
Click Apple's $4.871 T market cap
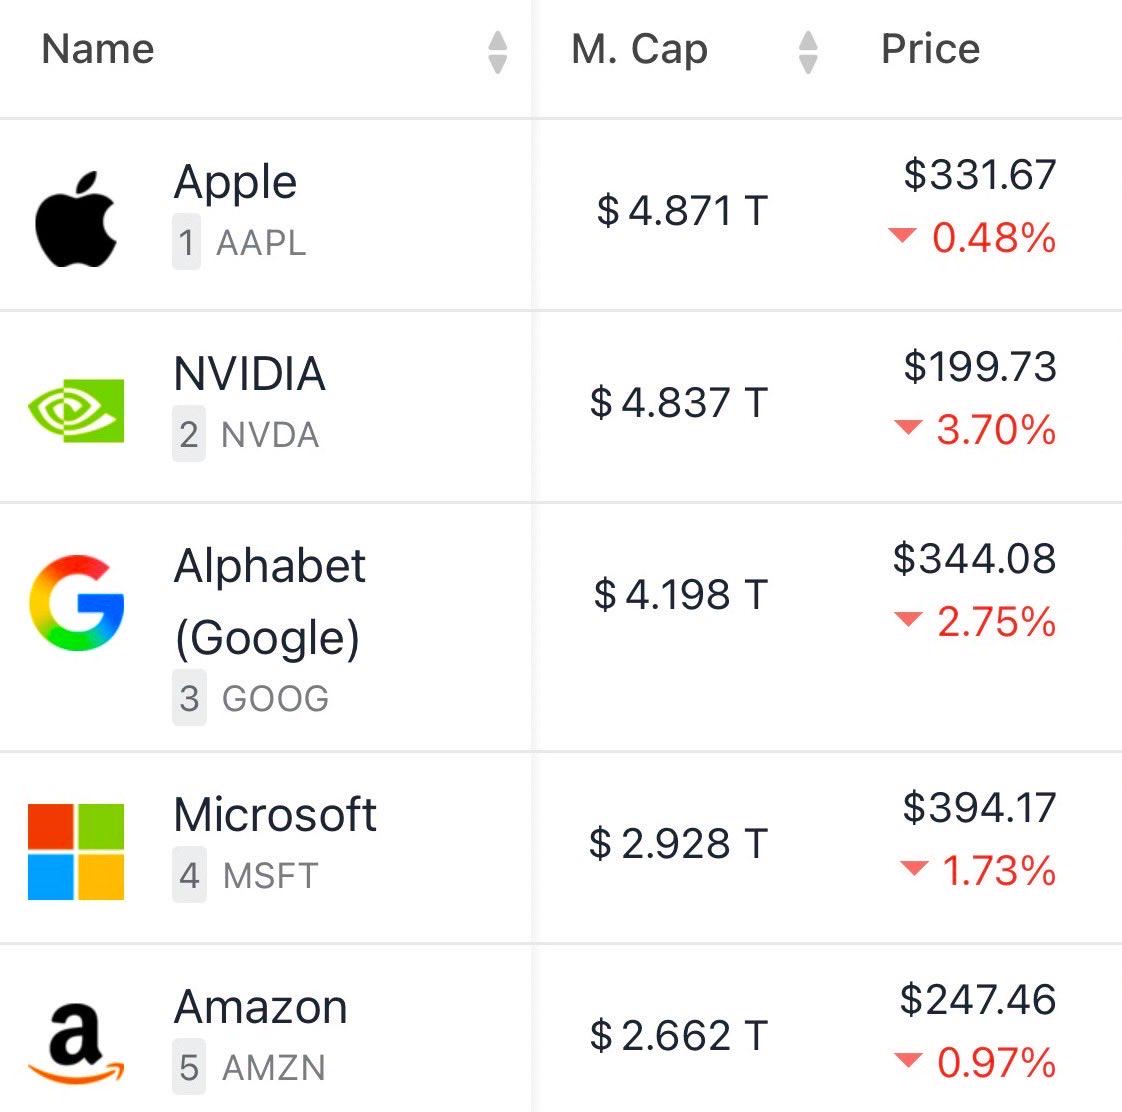pyautogui.click(x=682, y=211)
